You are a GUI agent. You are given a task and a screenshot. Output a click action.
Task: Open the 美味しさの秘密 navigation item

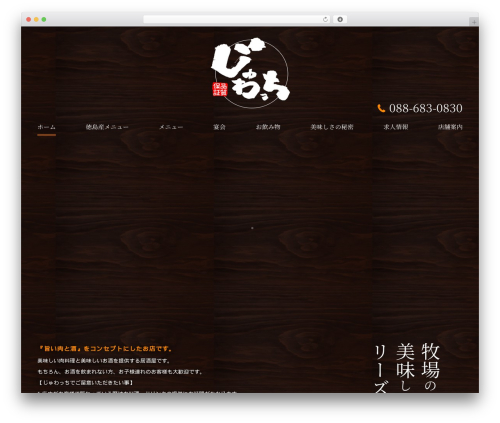[x=332, y=127]
